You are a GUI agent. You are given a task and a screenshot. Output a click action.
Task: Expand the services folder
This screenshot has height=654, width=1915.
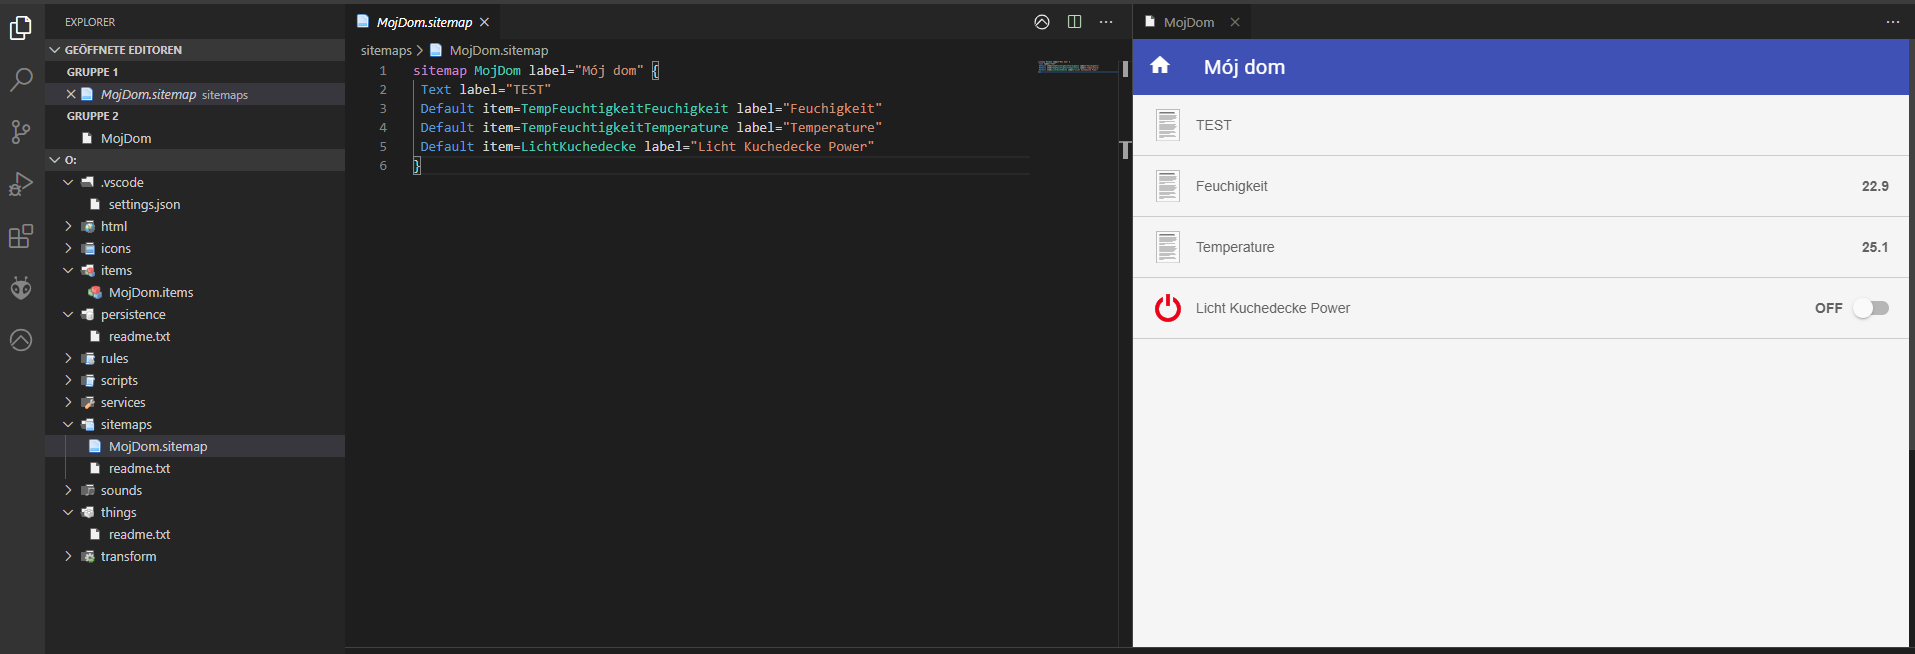[x=68, y=402]
